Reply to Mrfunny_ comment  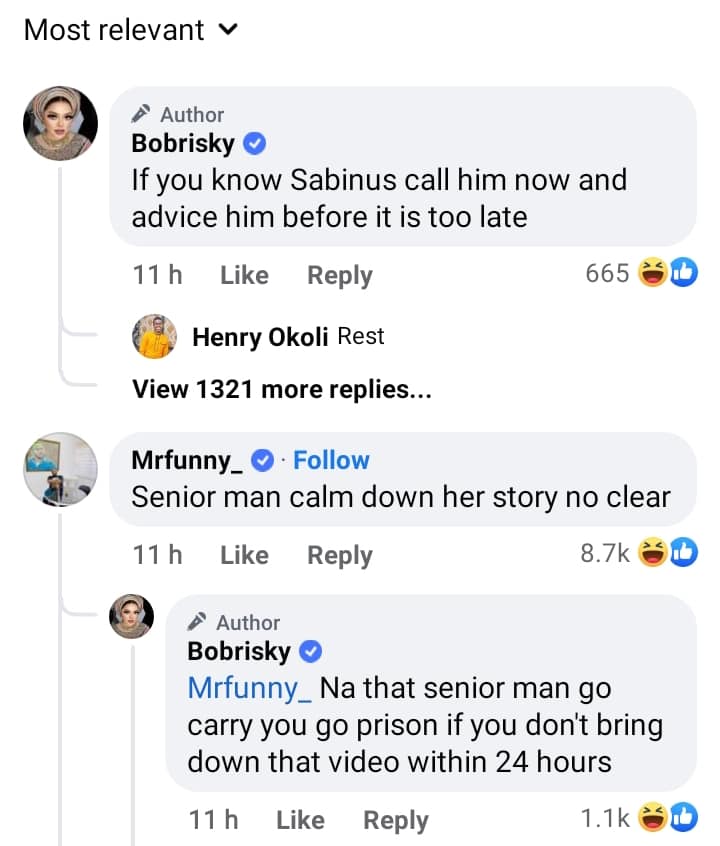(339, 555)
